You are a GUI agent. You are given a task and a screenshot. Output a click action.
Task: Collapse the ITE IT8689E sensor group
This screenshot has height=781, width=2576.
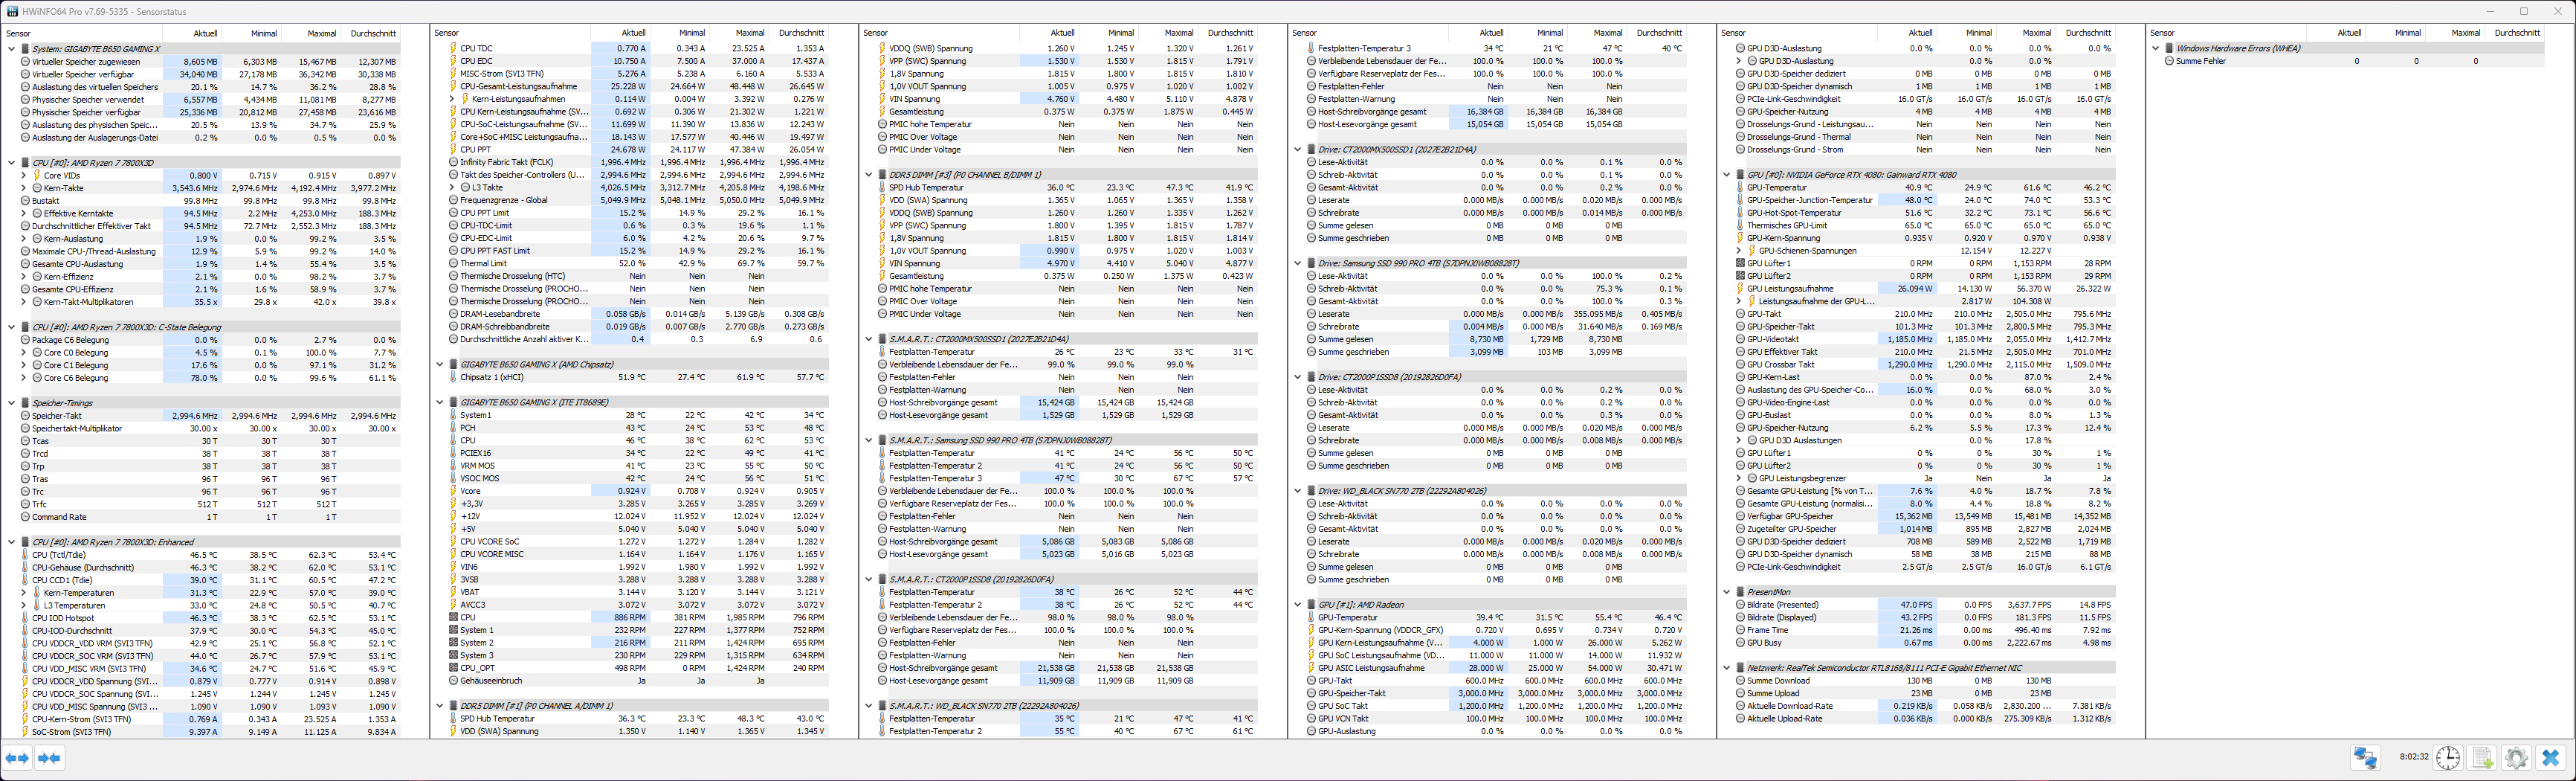tap(440, 403)
